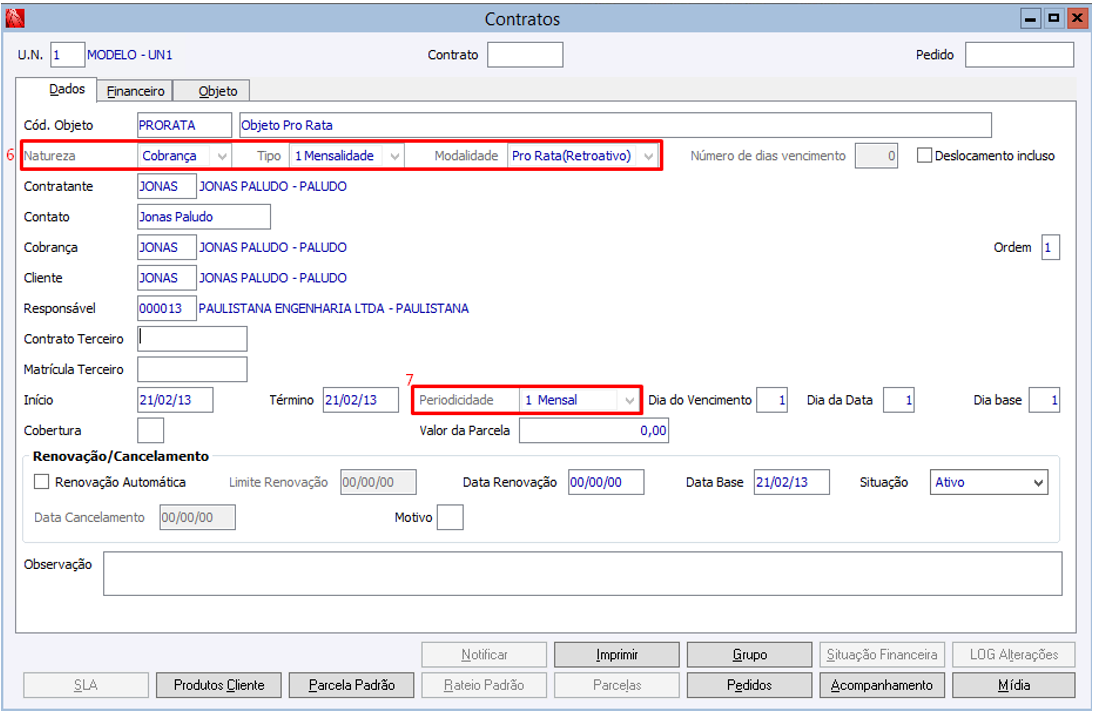The height and width of the screenshot is (714, 1095).
Task: Click the Contrato number field
Action: pos(525,54)
